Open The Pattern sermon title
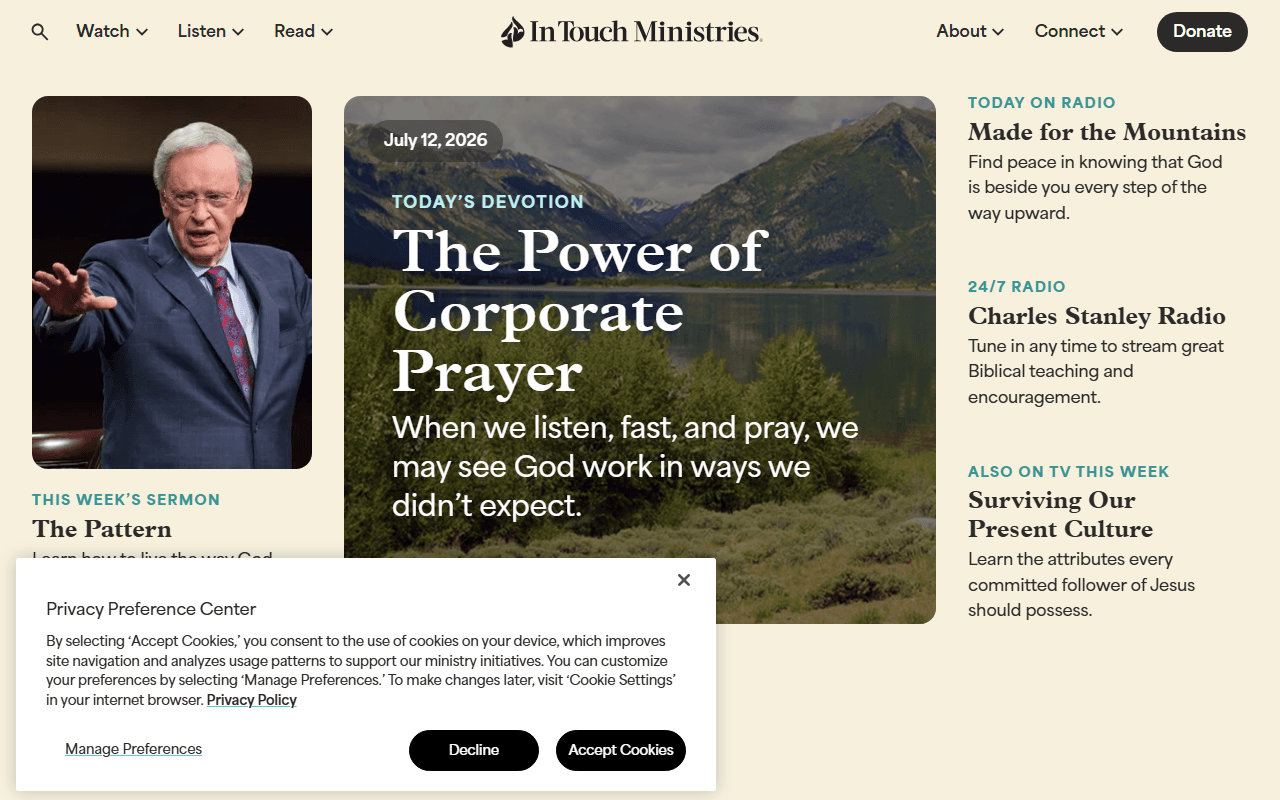 coord(102,529)
